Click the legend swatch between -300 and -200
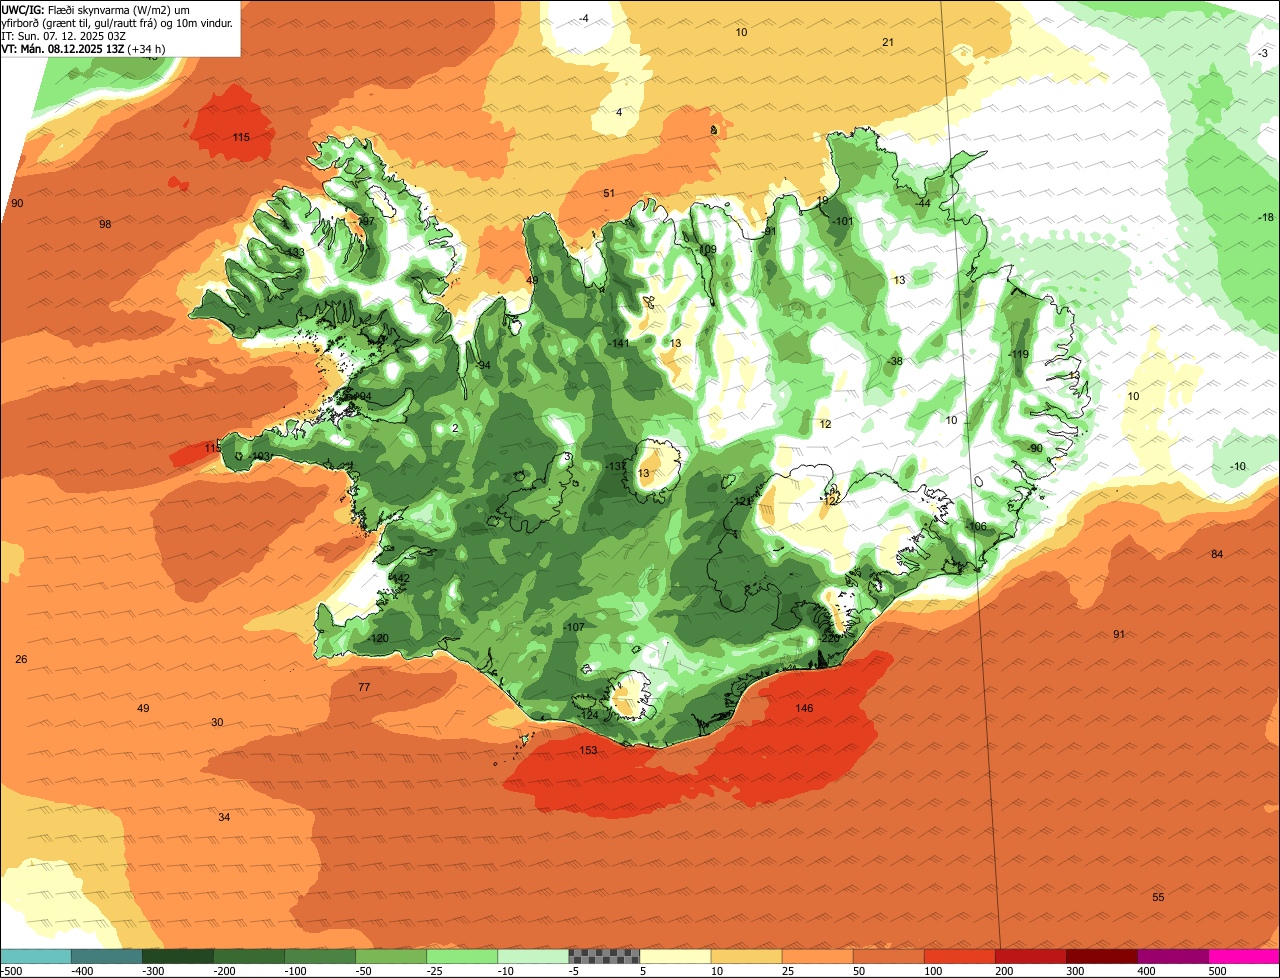 pyautogui.click(x=178, y=955)
